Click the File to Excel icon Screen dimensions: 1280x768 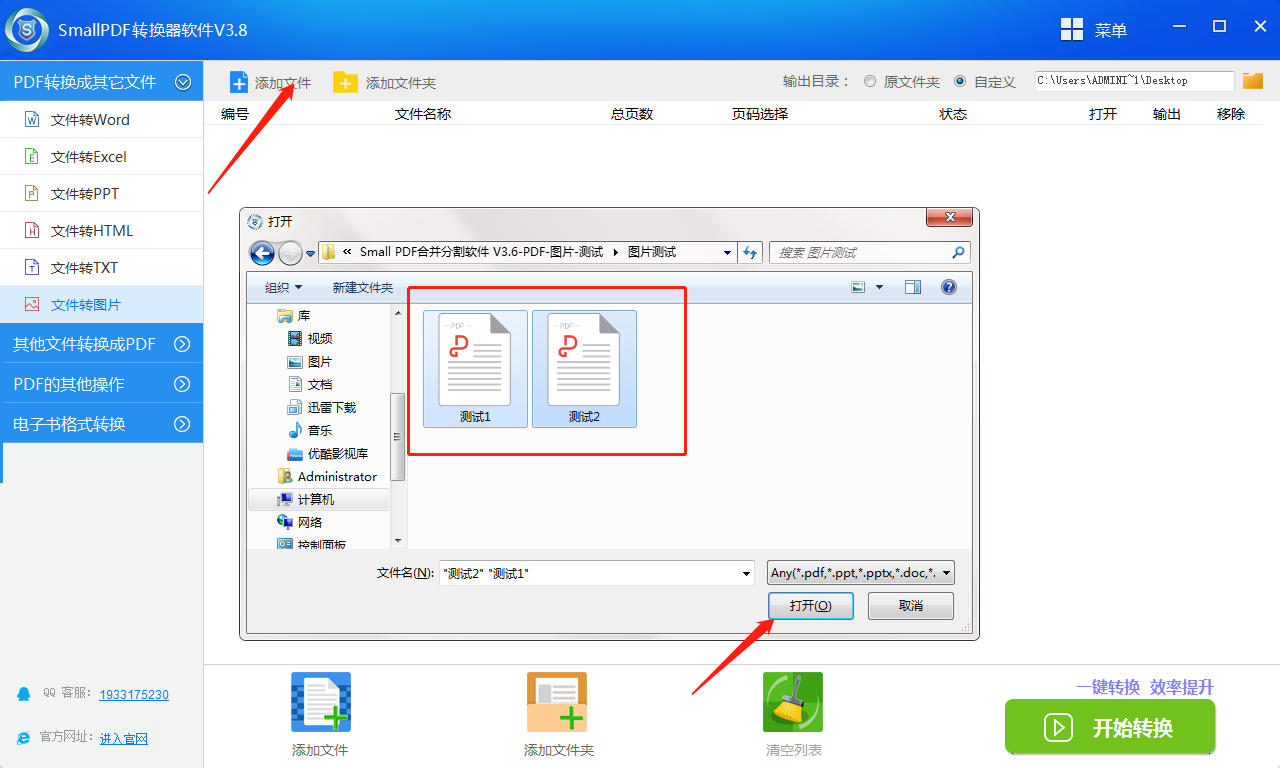point(32,157)
